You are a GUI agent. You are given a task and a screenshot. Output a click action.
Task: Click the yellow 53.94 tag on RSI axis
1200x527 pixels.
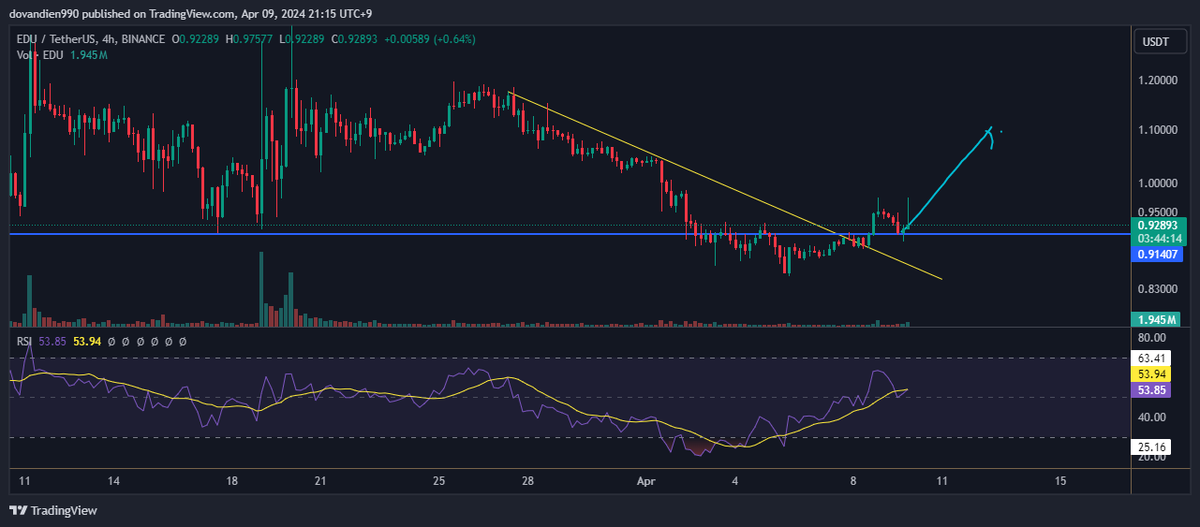coord(1149,373)
